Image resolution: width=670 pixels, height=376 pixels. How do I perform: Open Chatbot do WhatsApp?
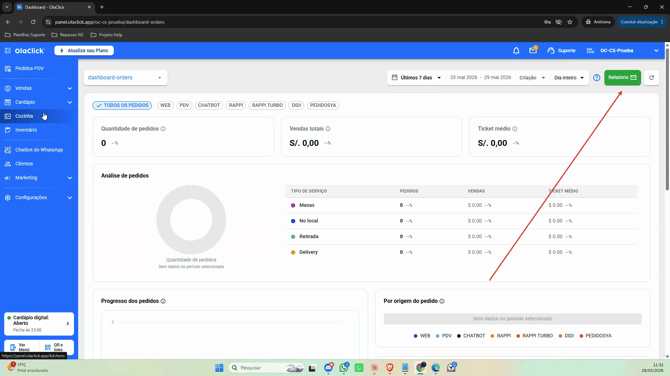click(38, 150)
